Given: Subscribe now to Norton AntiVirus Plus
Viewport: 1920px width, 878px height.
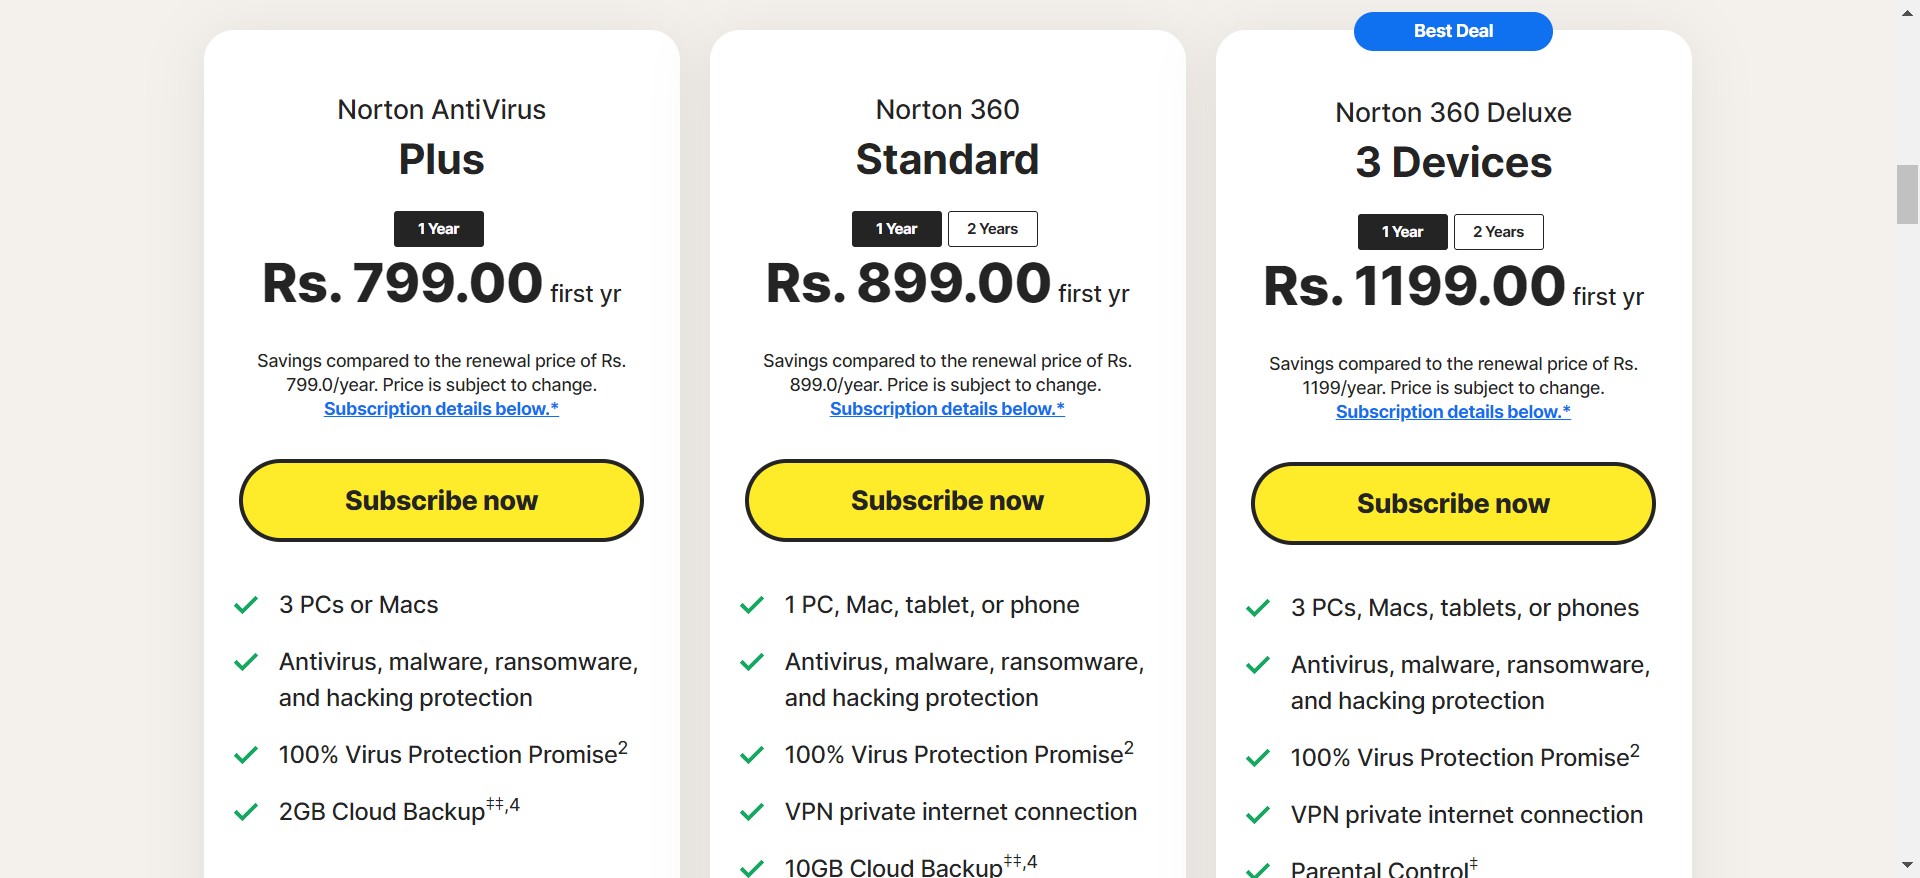Looking at the screenshot, I should pos(441,501).
